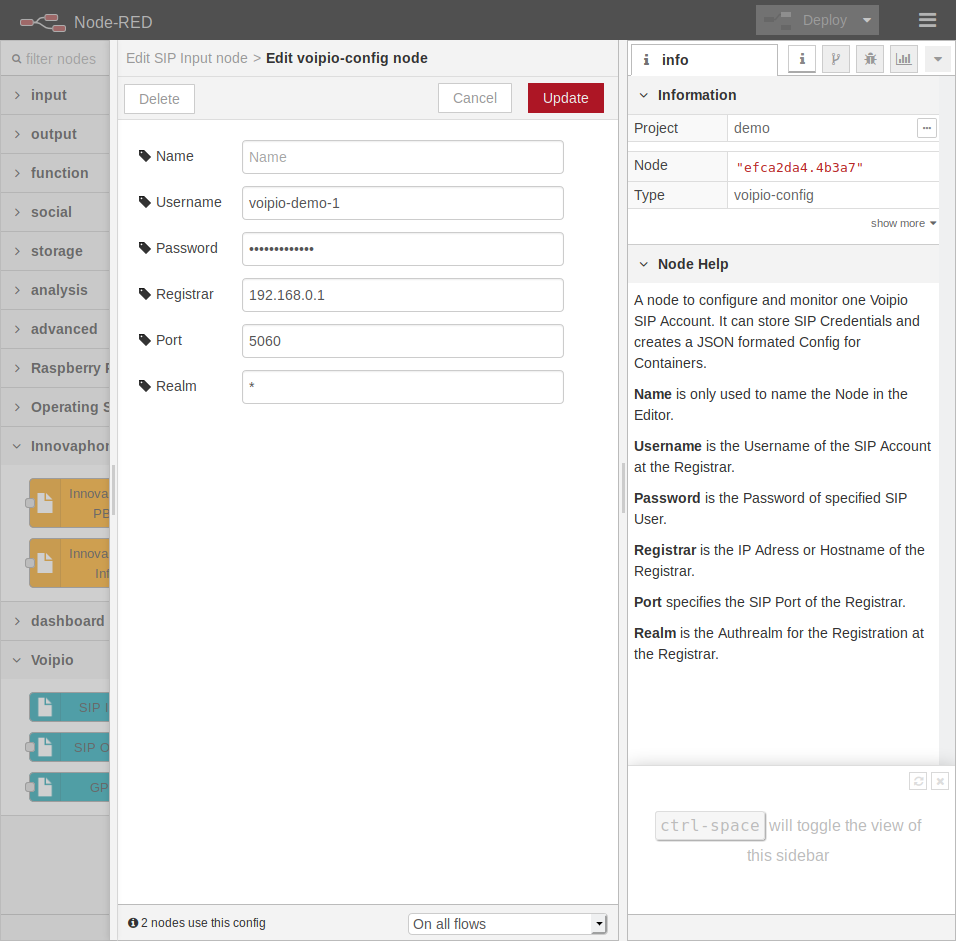Close the tip box
Screen dimensions: 956x941
point(939,781)
